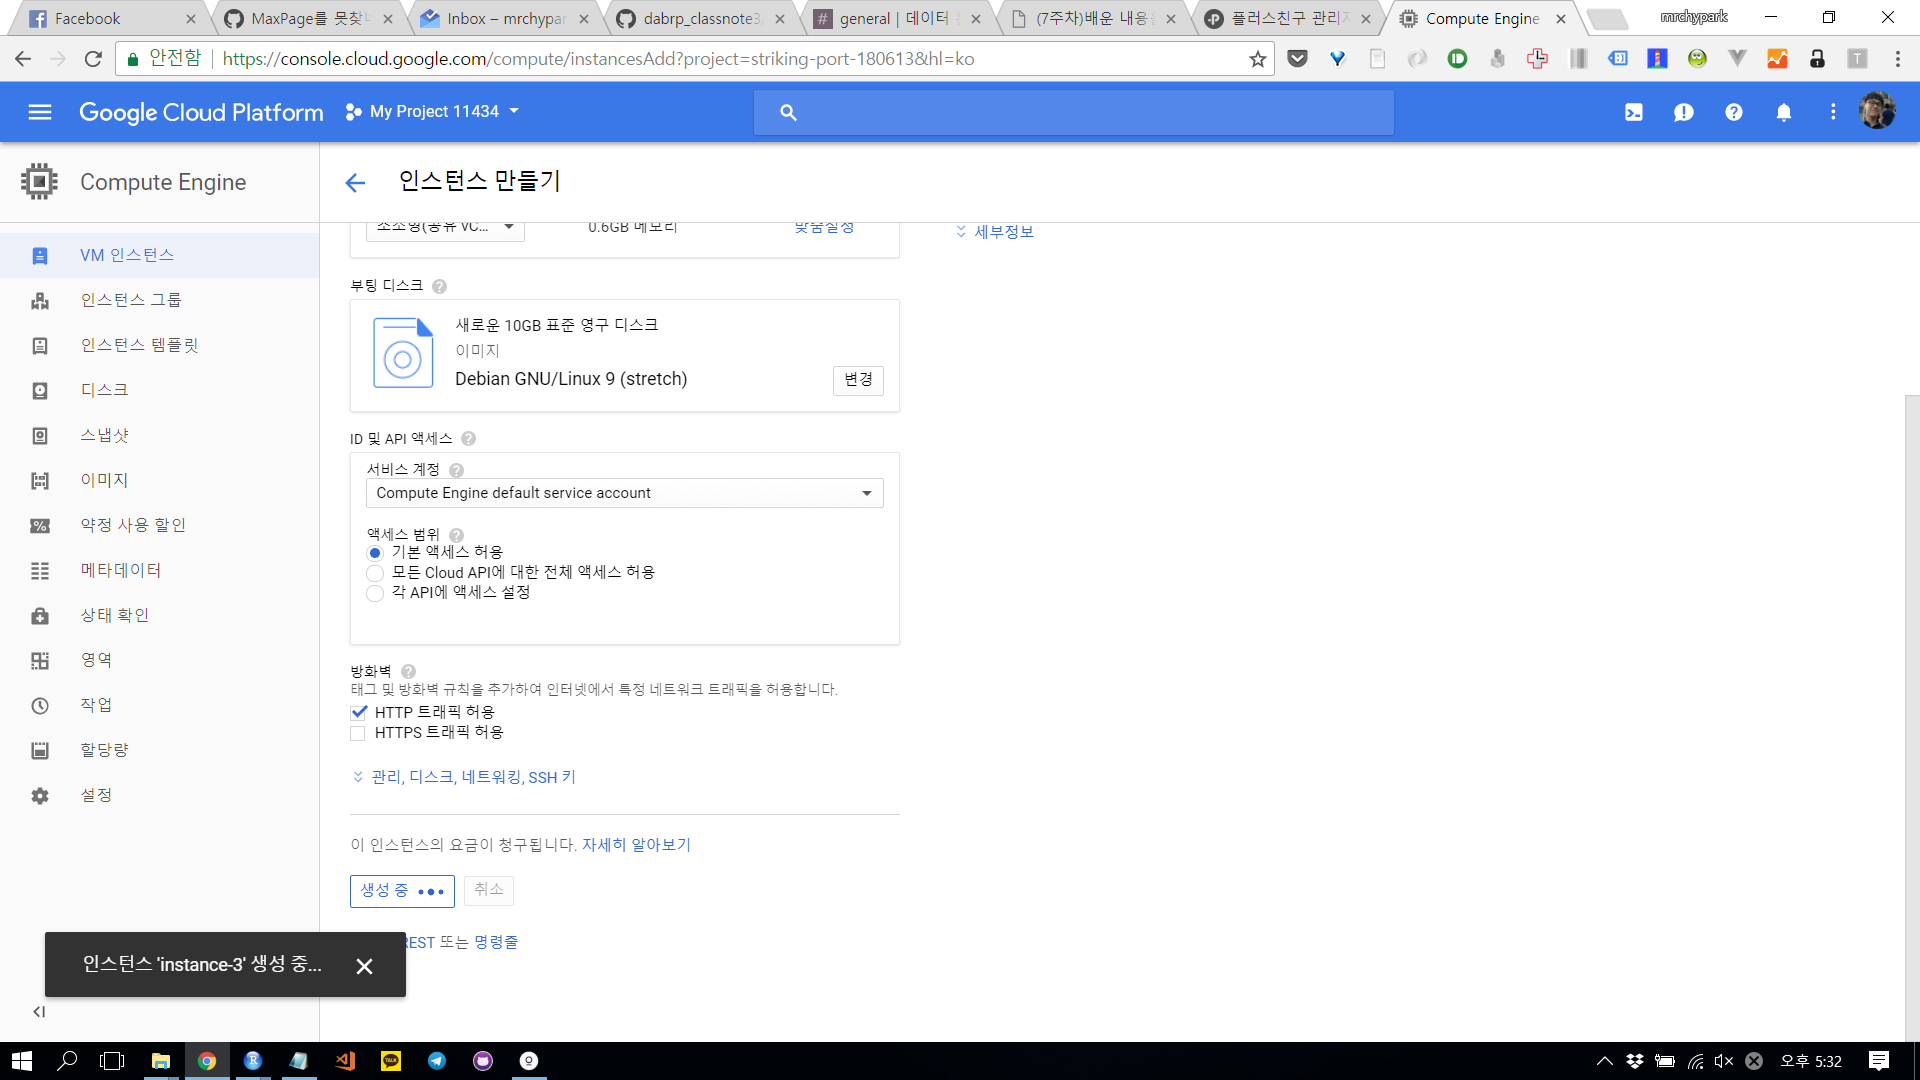Screen dimensions: 1920x1080
Task: Open the 자세히 알아보기 link
Action: point(636,845)
